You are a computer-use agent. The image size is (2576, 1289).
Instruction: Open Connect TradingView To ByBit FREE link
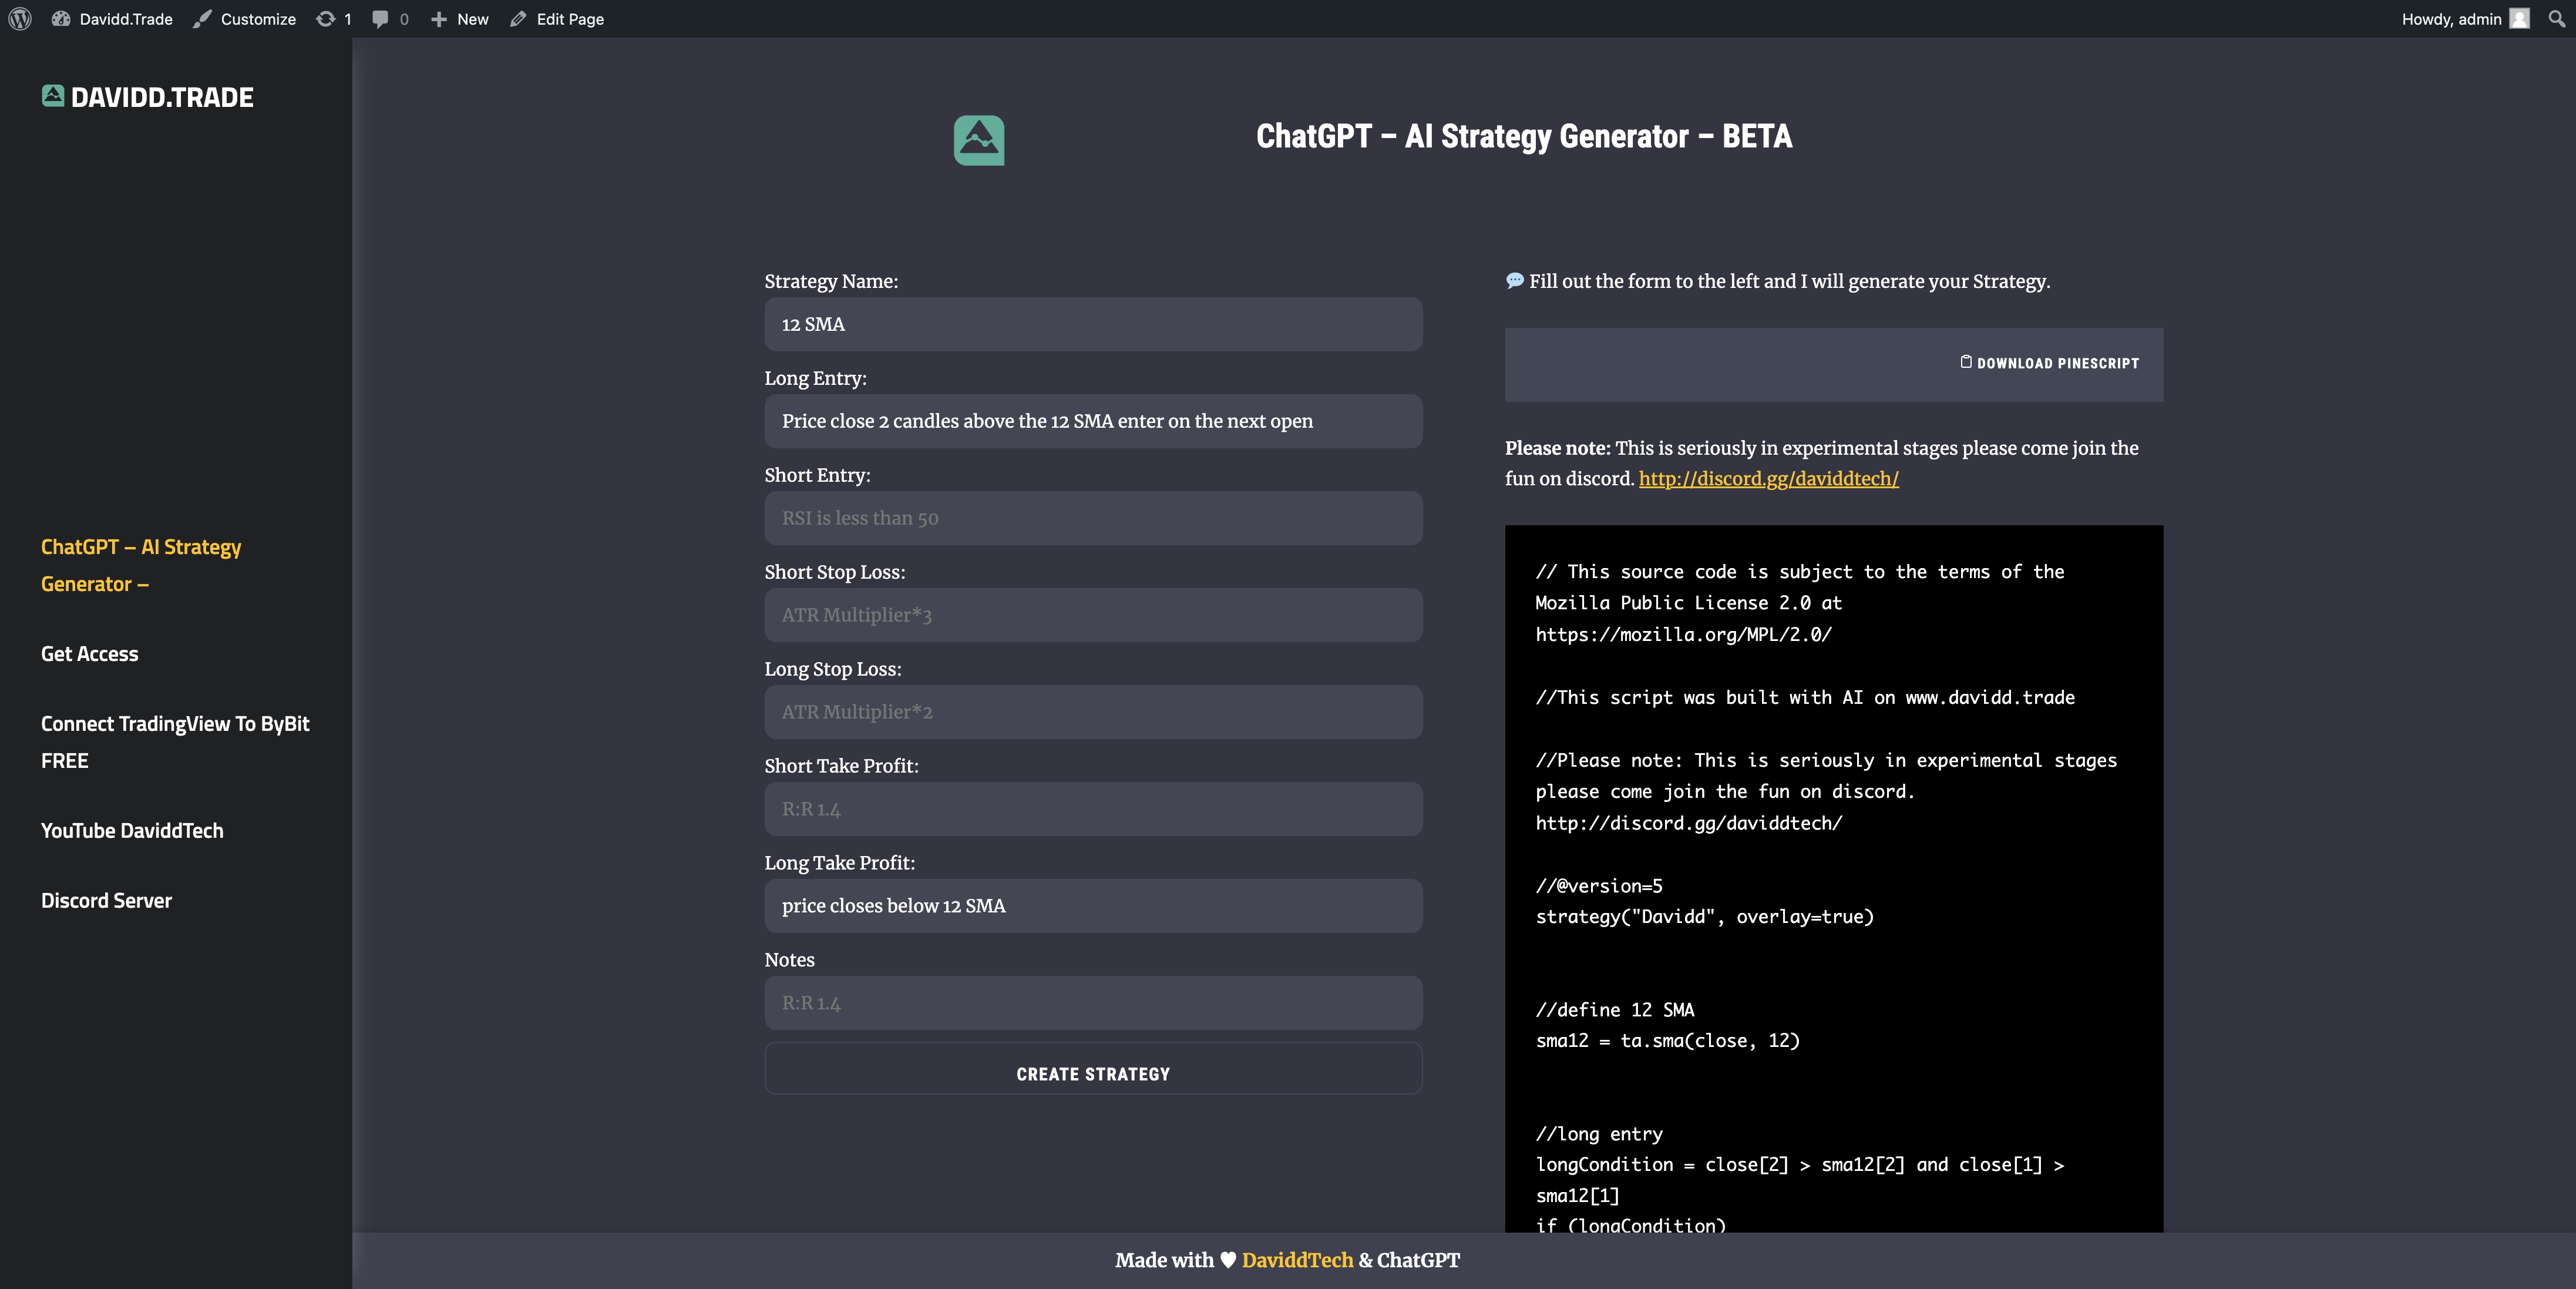click(175, 742)
